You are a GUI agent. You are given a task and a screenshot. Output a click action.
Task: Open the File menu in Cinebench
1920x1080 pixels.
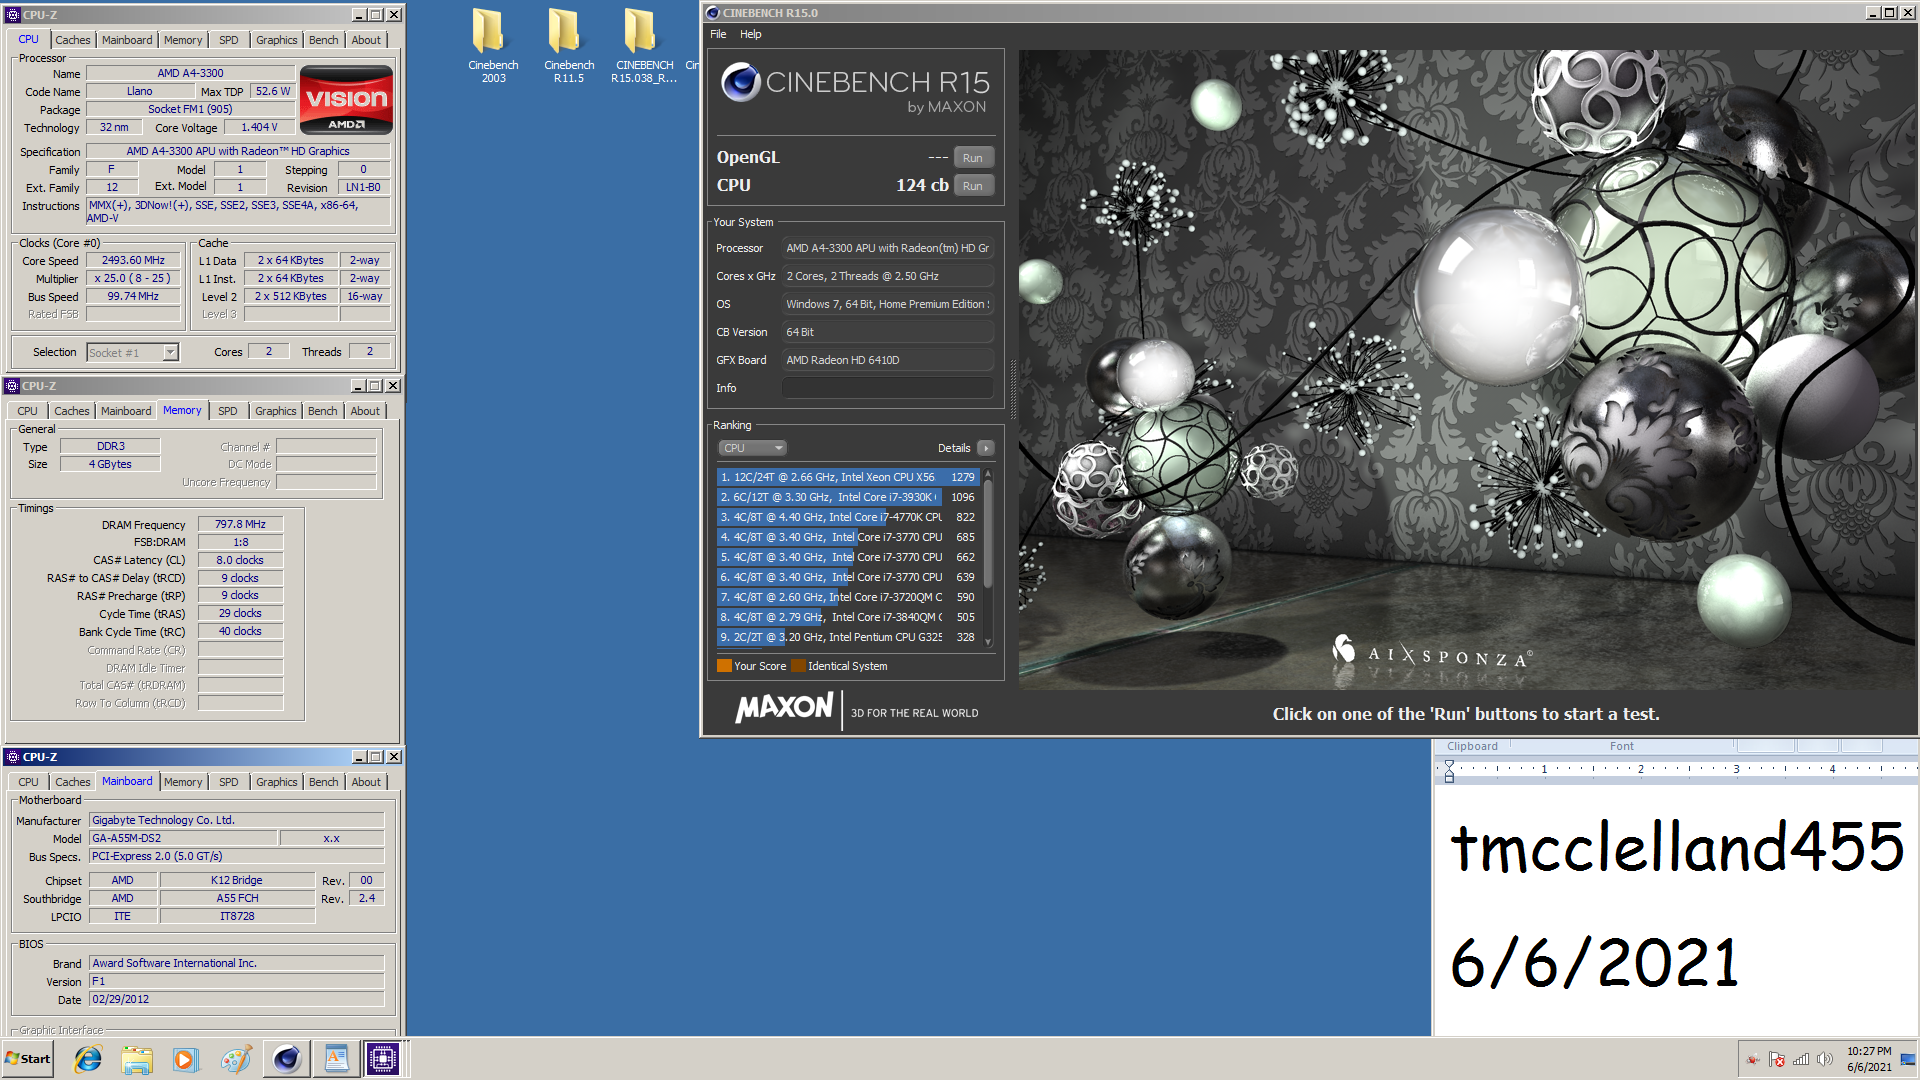(718, 34)
